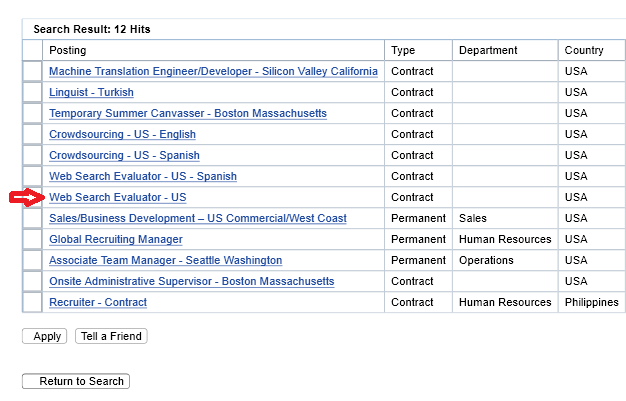Image resolution: width=626 pixels, height=401 pixels.
Task: Click the Apply button
Action: [x=45, y=337]
